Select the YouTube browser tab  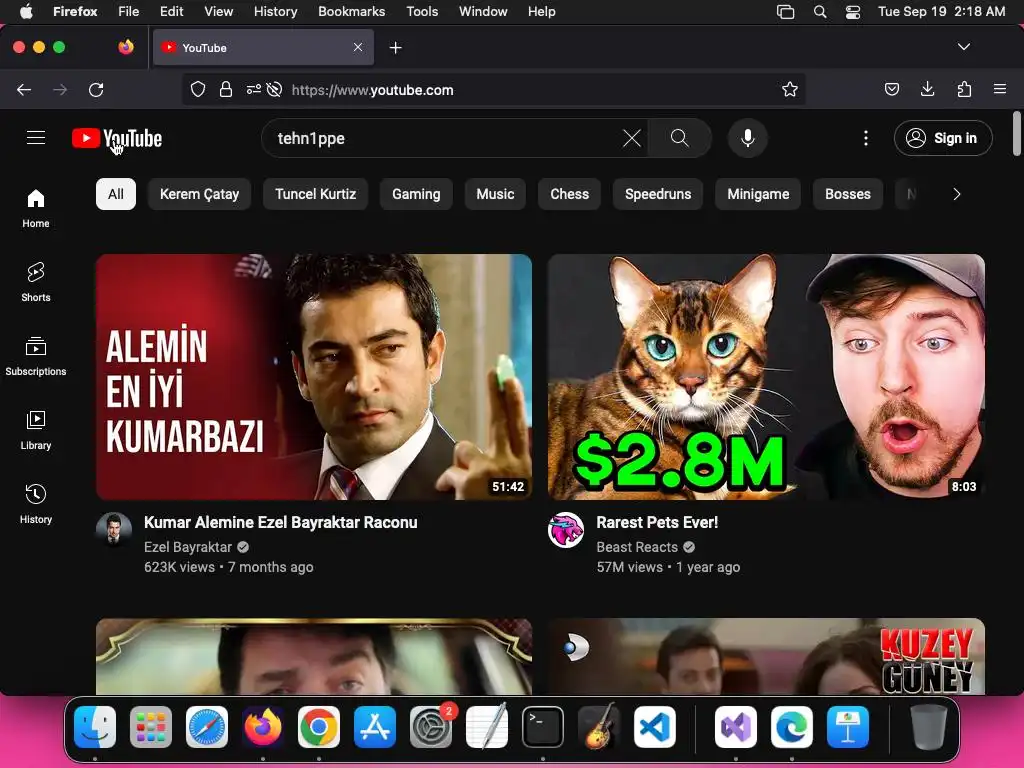click(263, 47)
